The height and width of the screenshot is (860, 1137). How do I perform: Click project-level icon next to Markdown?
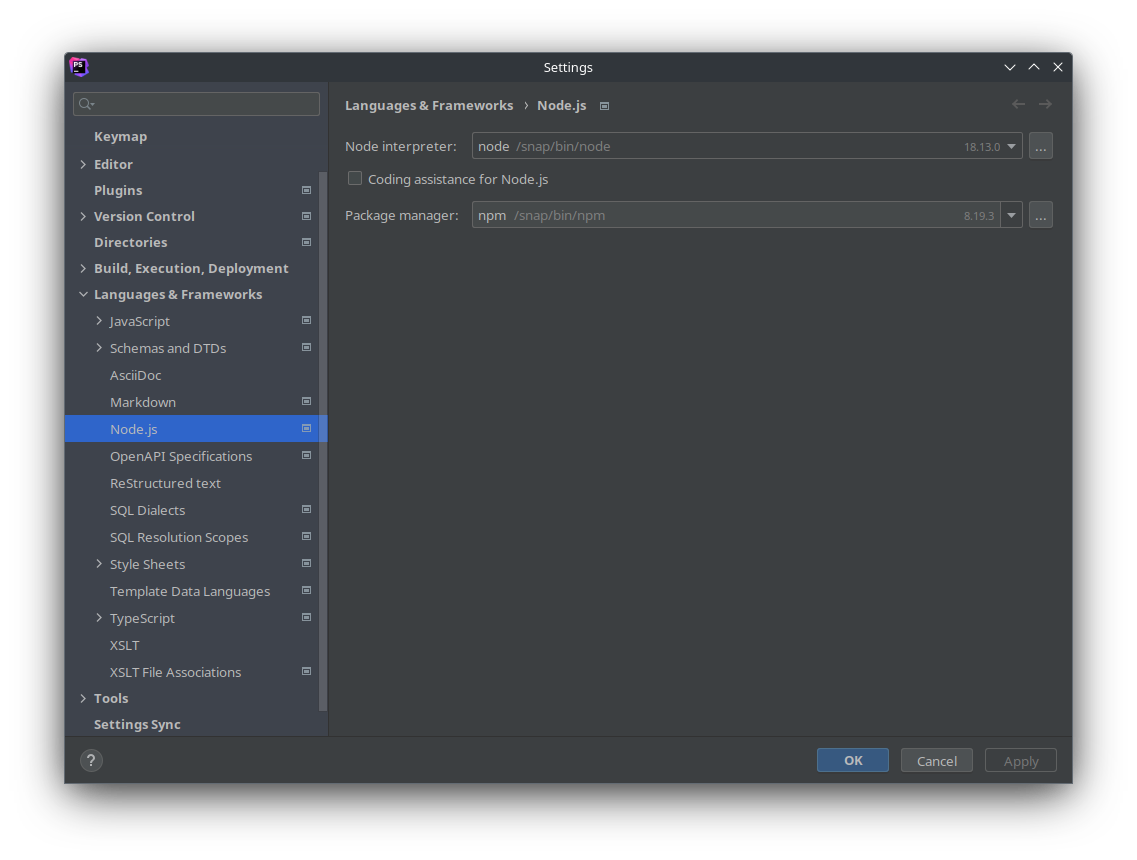306,402
